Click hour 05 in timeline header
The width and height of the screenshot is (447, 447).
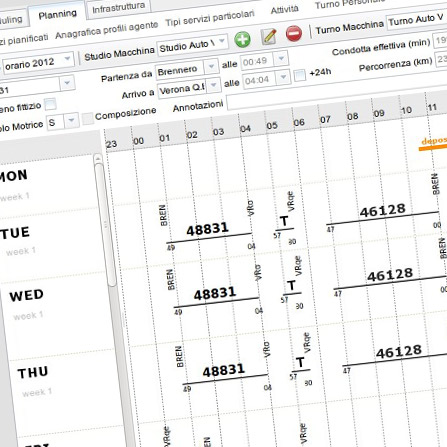[272, 126]
